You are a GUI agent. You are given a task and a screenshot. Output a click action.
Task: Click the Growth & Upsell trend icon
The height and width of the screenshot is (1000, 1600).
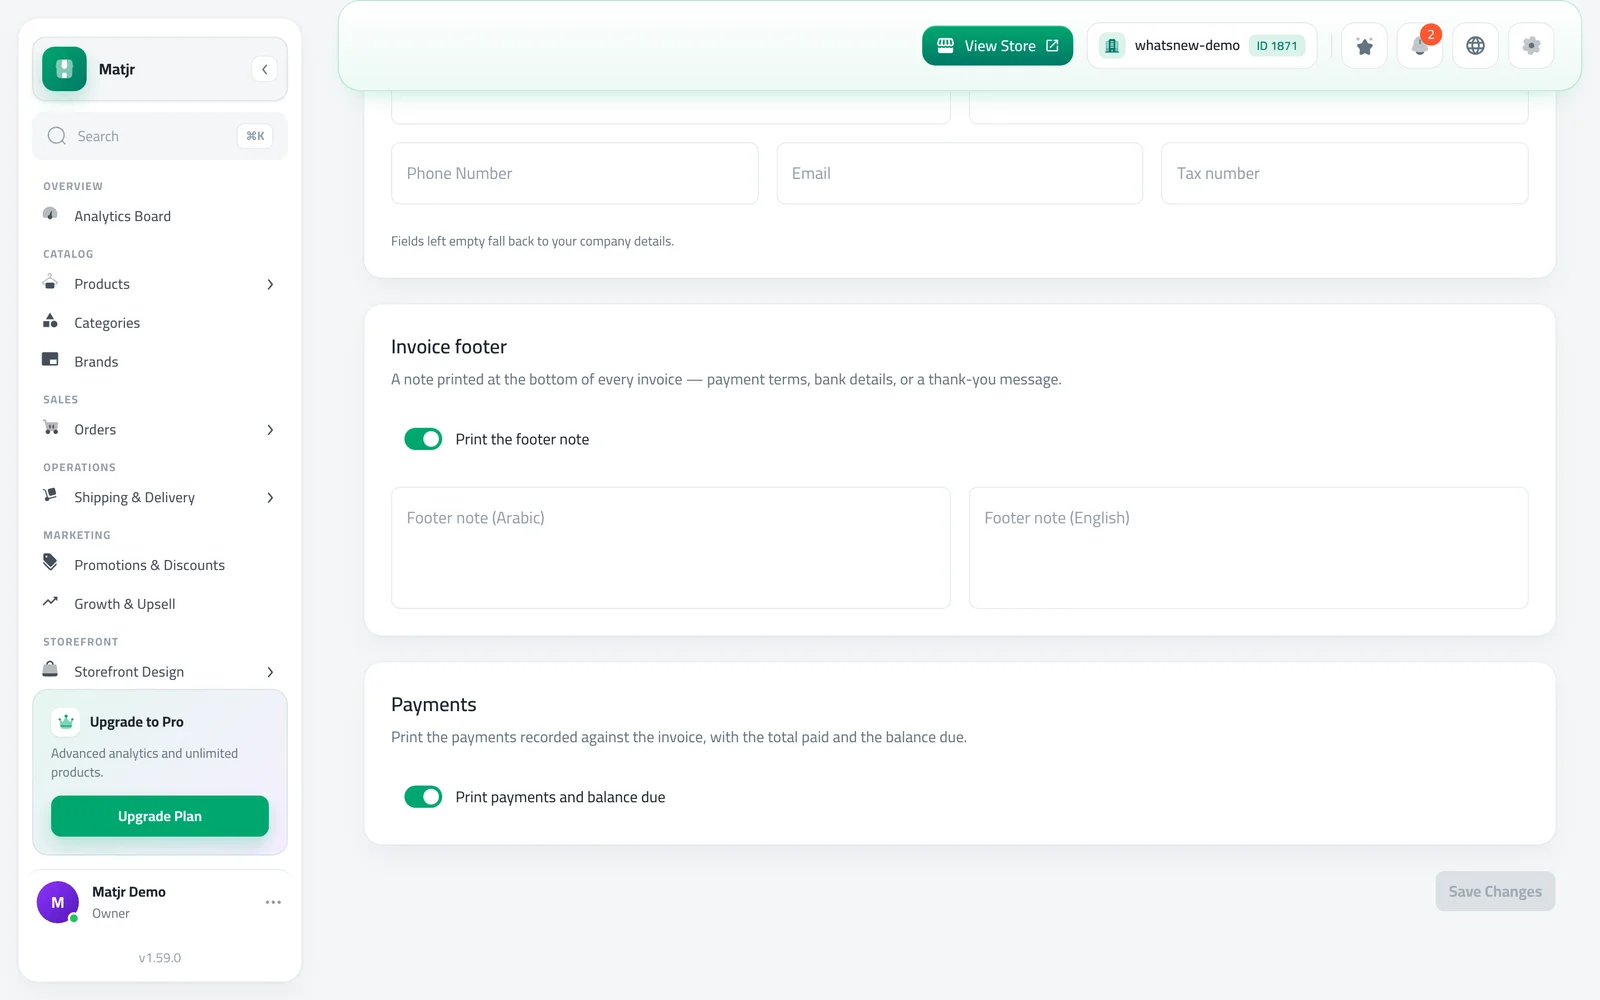[50, 602]
